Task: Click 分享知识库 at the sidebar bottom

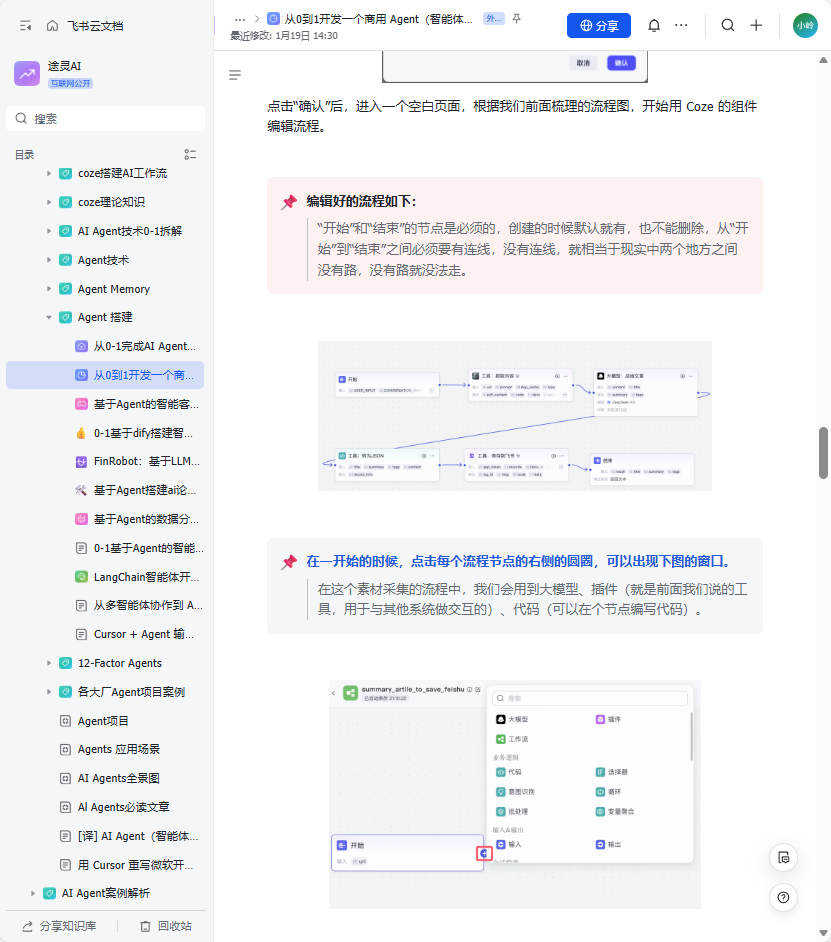Action: [x=59, y=926]
